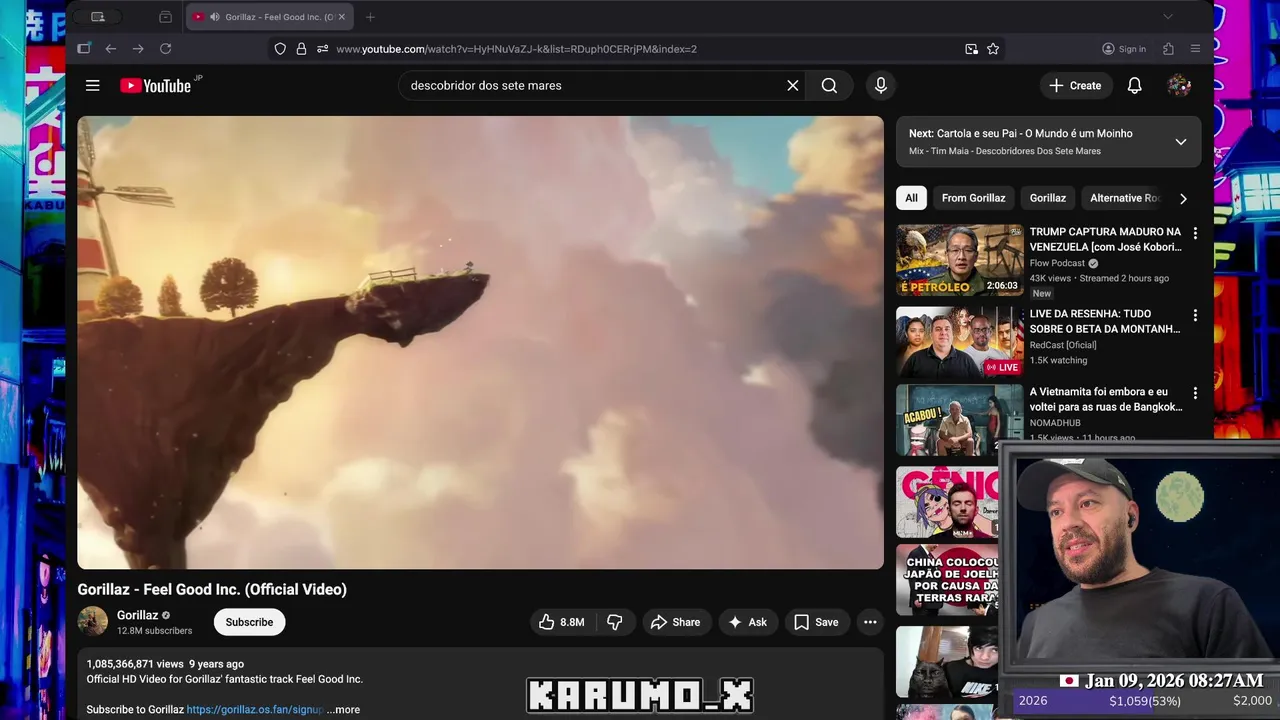
Task: Open the tab groups icon
Action: 165,17
